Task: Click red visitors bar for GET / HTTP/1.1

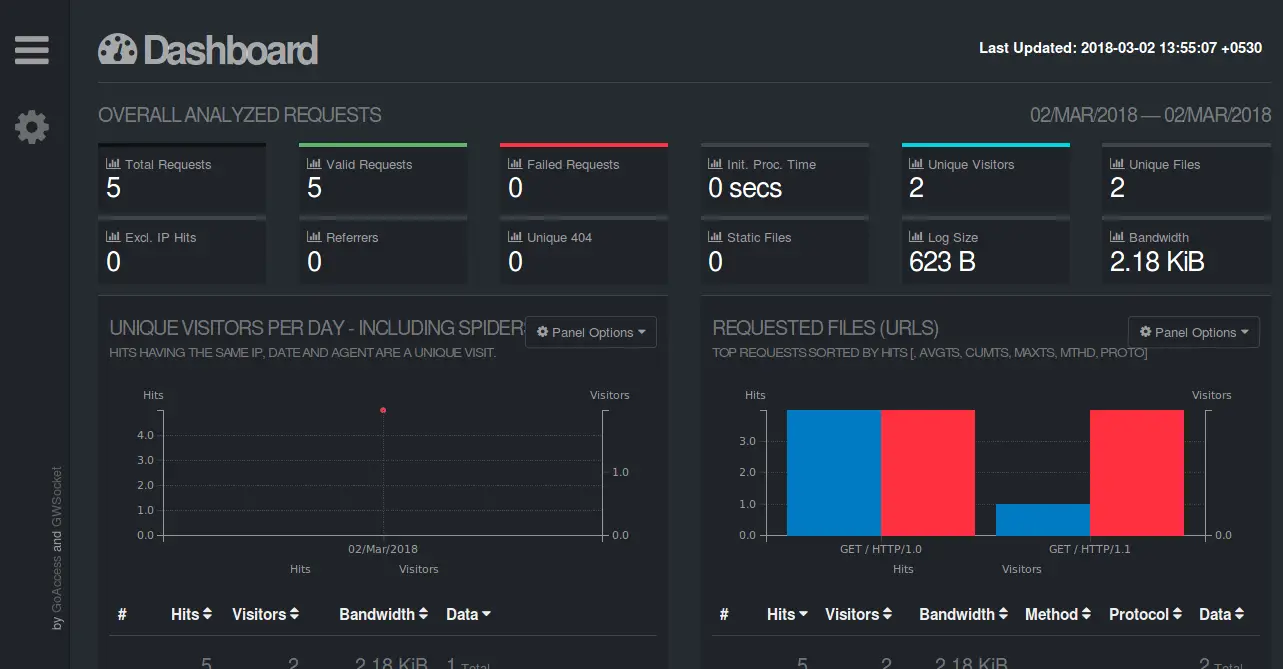Action: pyautogui.click(x=1137, y=472)
